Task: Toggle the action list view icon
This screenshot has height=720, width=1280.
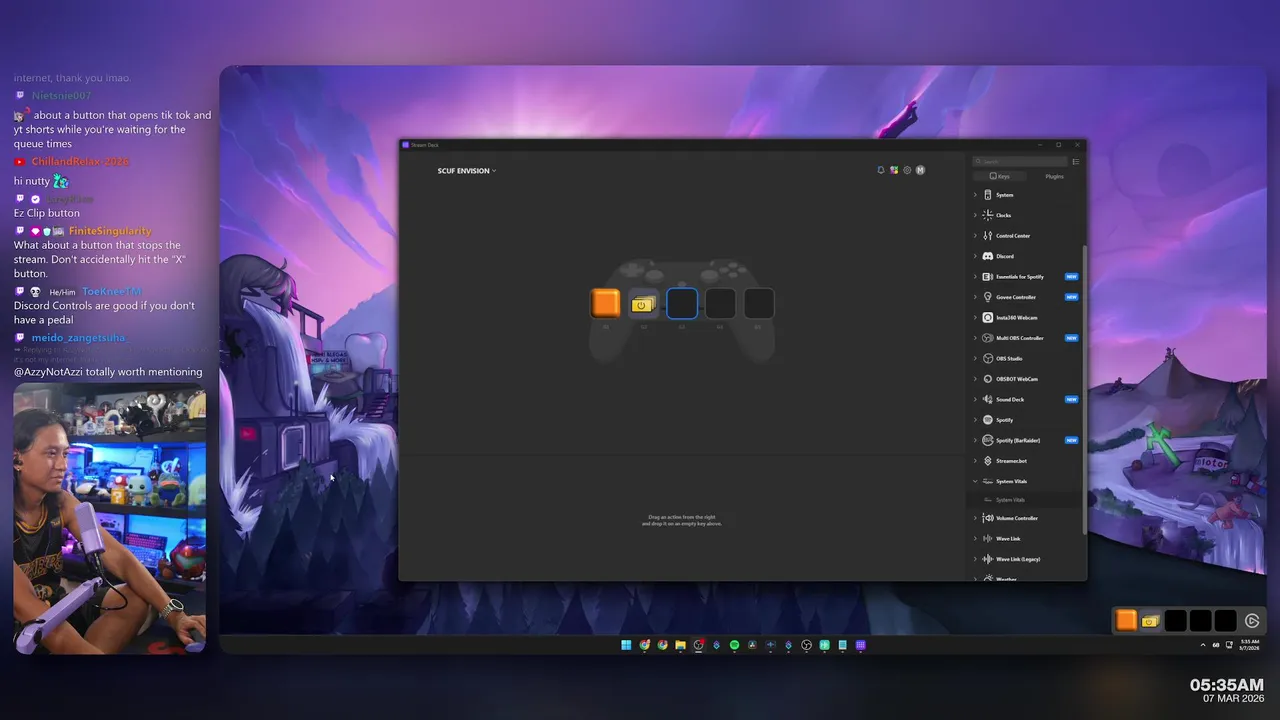Action: point(1076,161)
